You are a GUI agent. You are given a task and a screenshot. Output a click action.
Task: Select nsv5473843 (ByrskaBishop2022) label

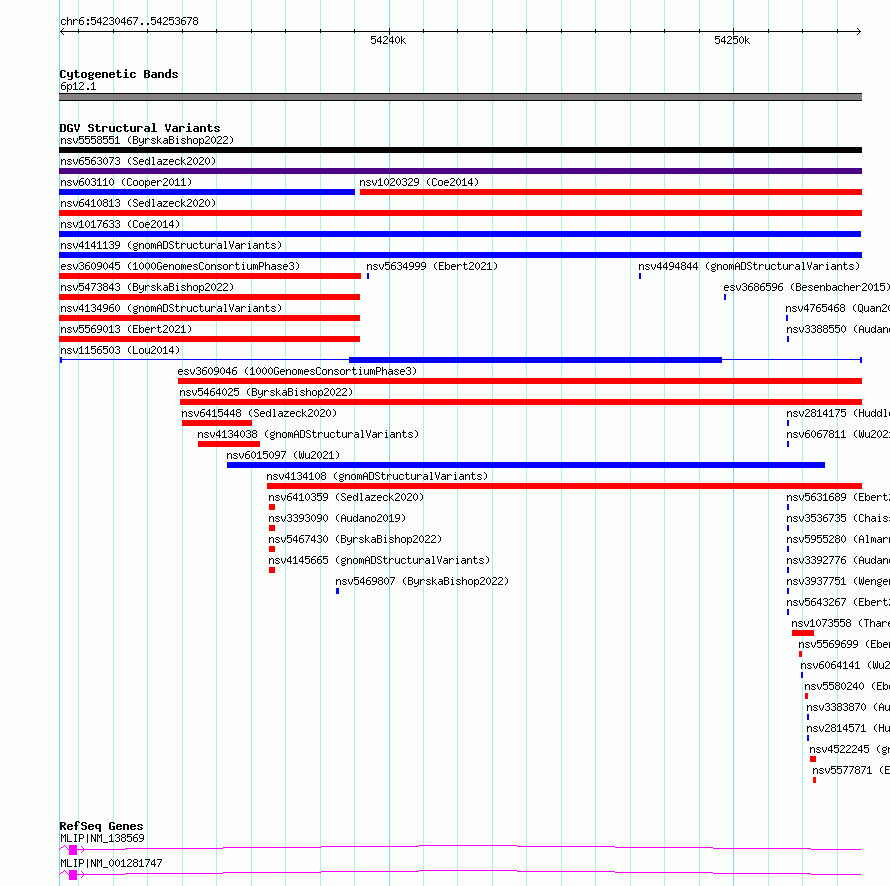147,287
